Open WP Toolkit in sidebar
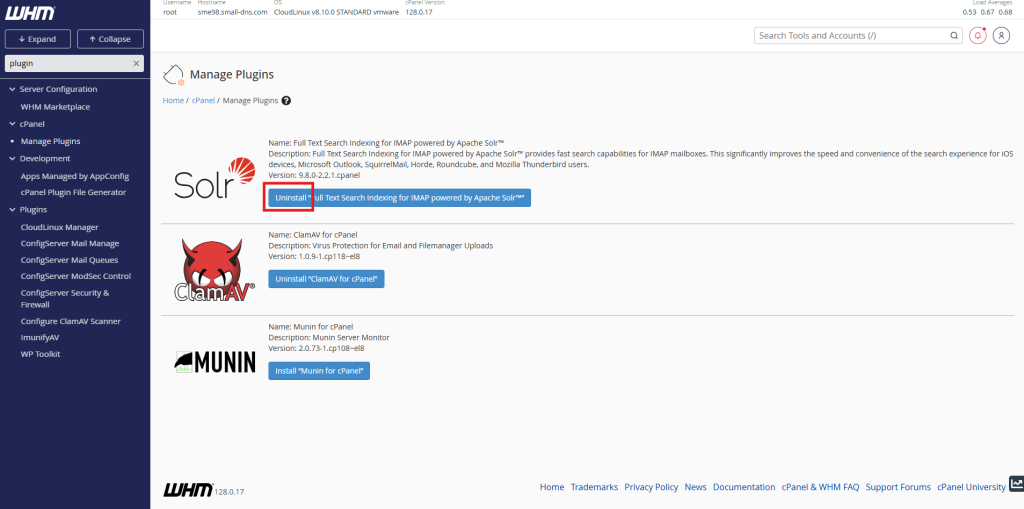The image size is (1024, 509). point(40,353)
